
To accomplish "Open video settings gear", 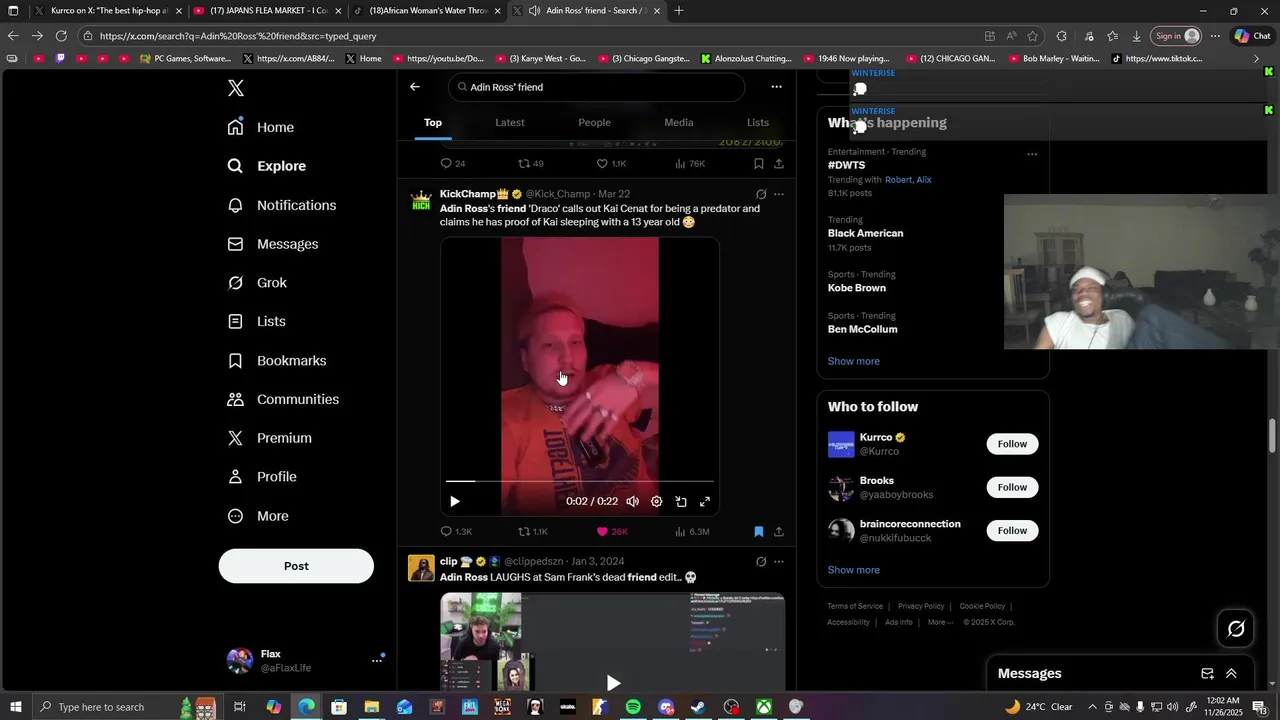I will (x=656, y=502).
